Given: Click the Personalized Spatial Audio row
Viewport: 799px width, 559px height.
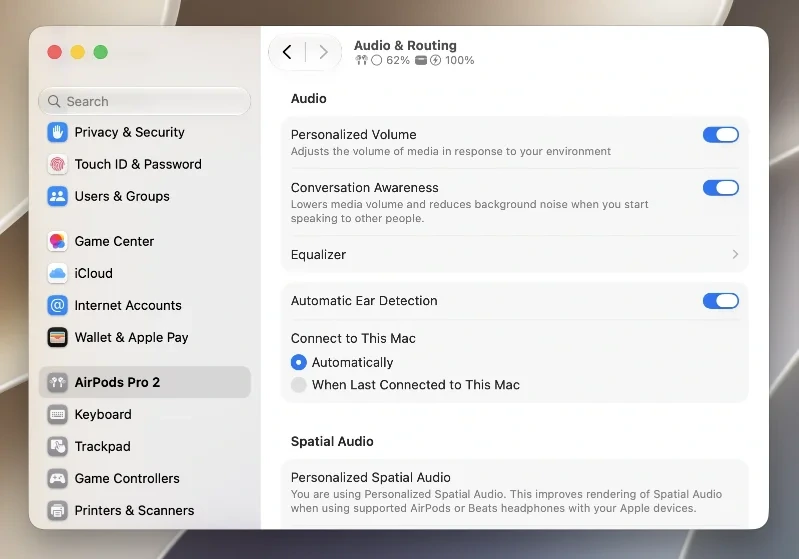Looking at the screenshot, I should pyautogui.click(x=515, y=493).
